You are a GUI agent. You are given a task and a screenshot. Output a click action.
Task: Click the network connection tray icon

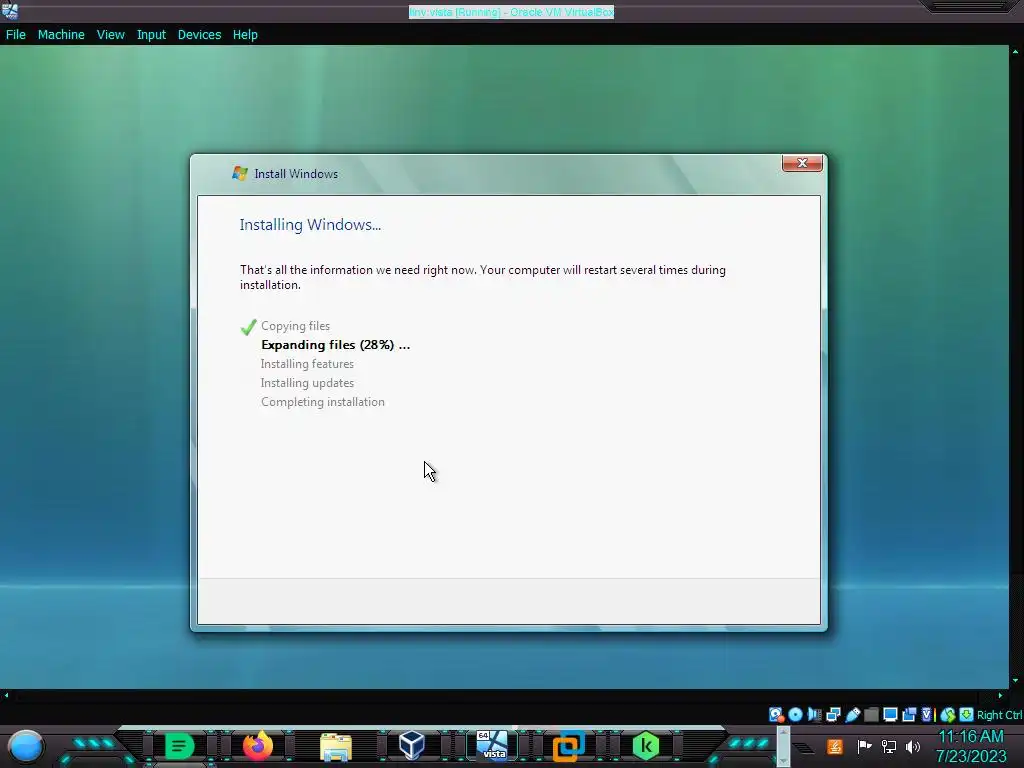888,746
